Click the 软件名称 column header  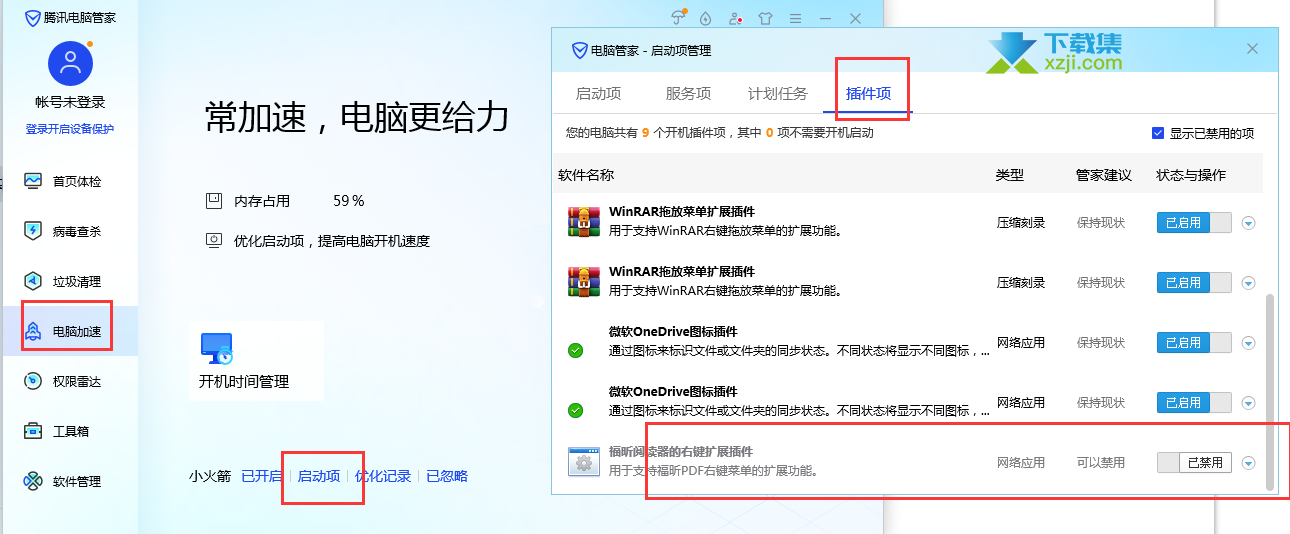(586, 175)
